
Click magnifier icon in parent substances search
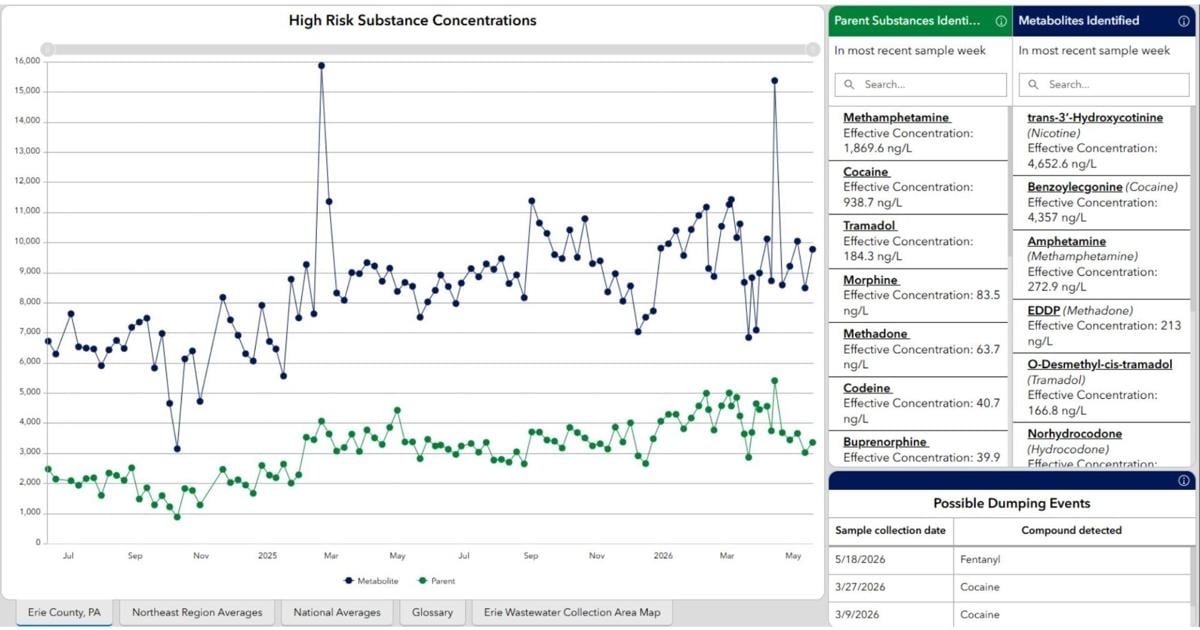pyautogui.click(x=851, y=85)
